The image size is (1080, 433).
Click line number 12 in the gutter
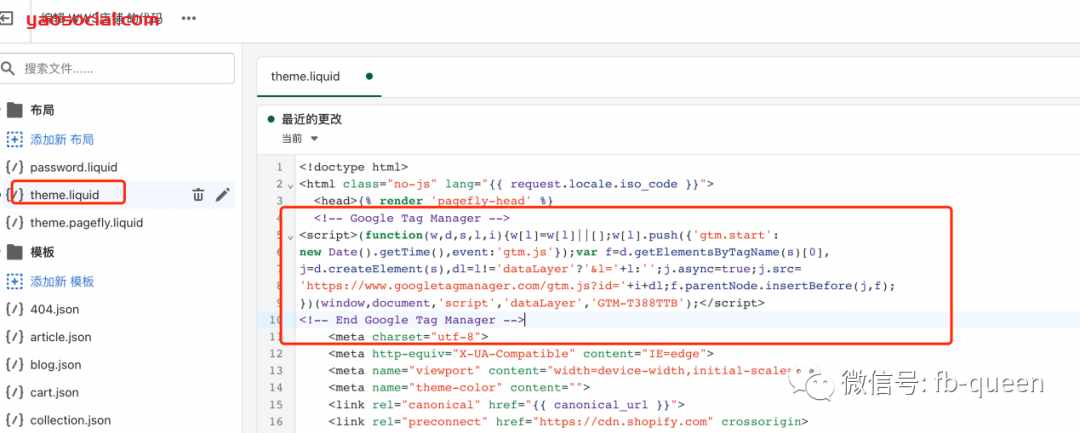[276, 354]
